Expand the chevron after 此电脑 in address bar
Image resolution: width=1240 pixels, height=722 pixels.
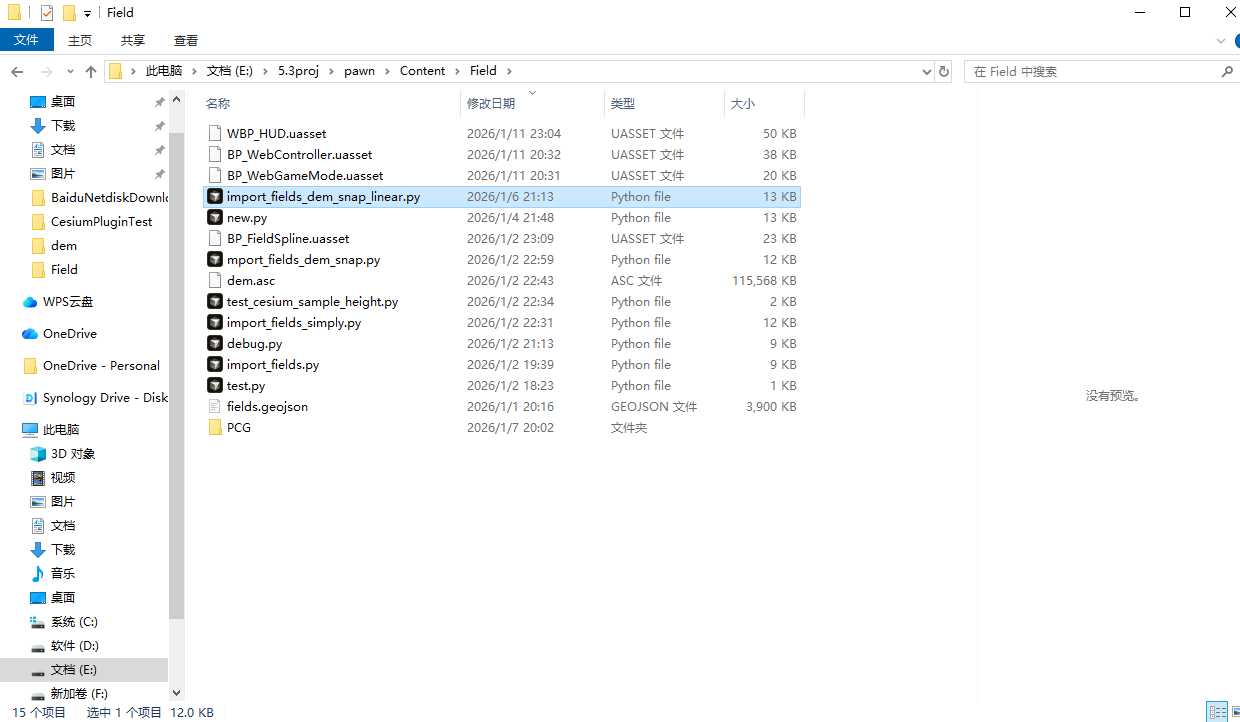point(194,71)
